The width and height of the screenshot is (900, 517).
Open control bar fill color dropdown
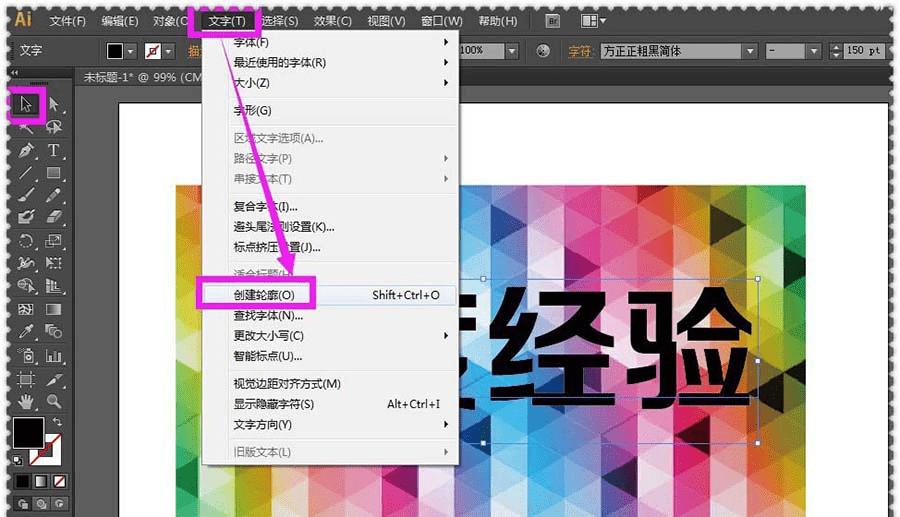click(x=131, y=52)
